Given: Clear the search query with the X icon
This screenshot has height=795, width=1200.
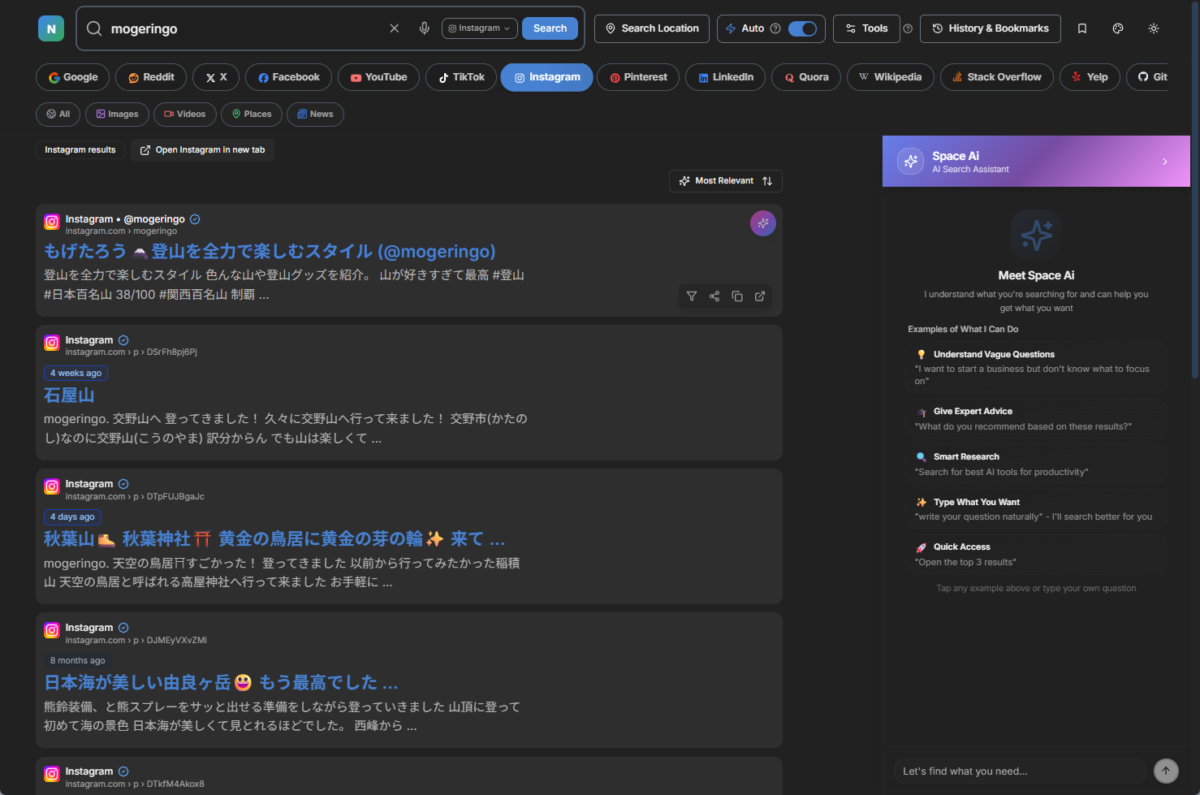Looking at the screenshot, I should click(x=394, y=28).
